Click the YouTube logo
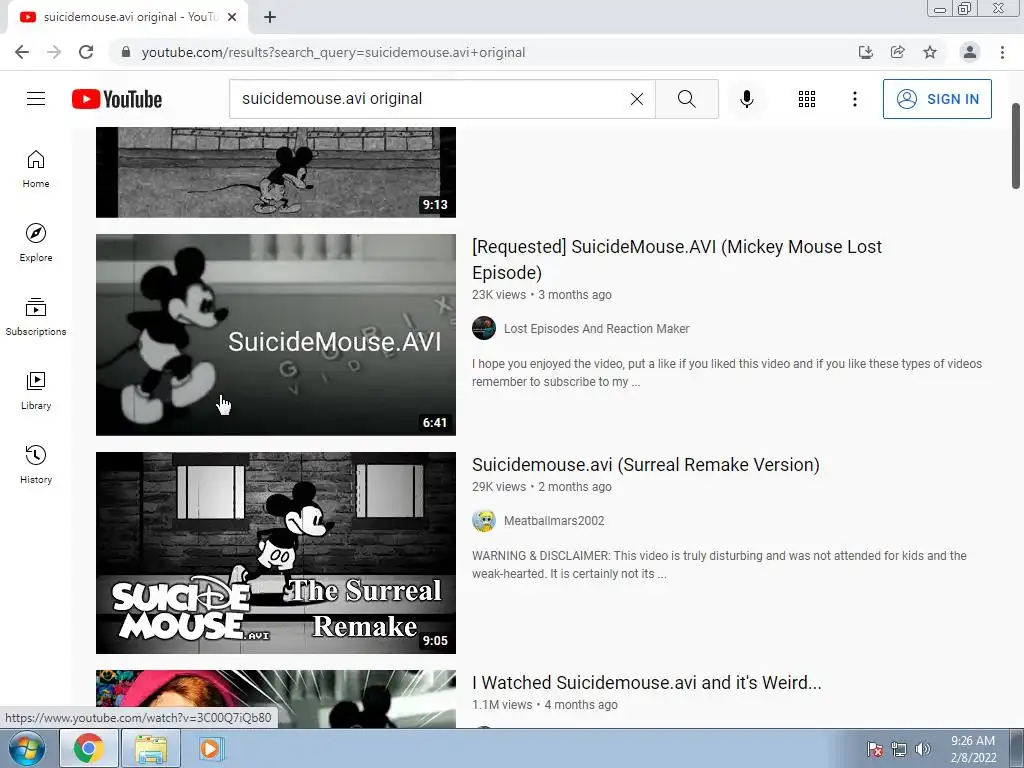 click(117, 99)
